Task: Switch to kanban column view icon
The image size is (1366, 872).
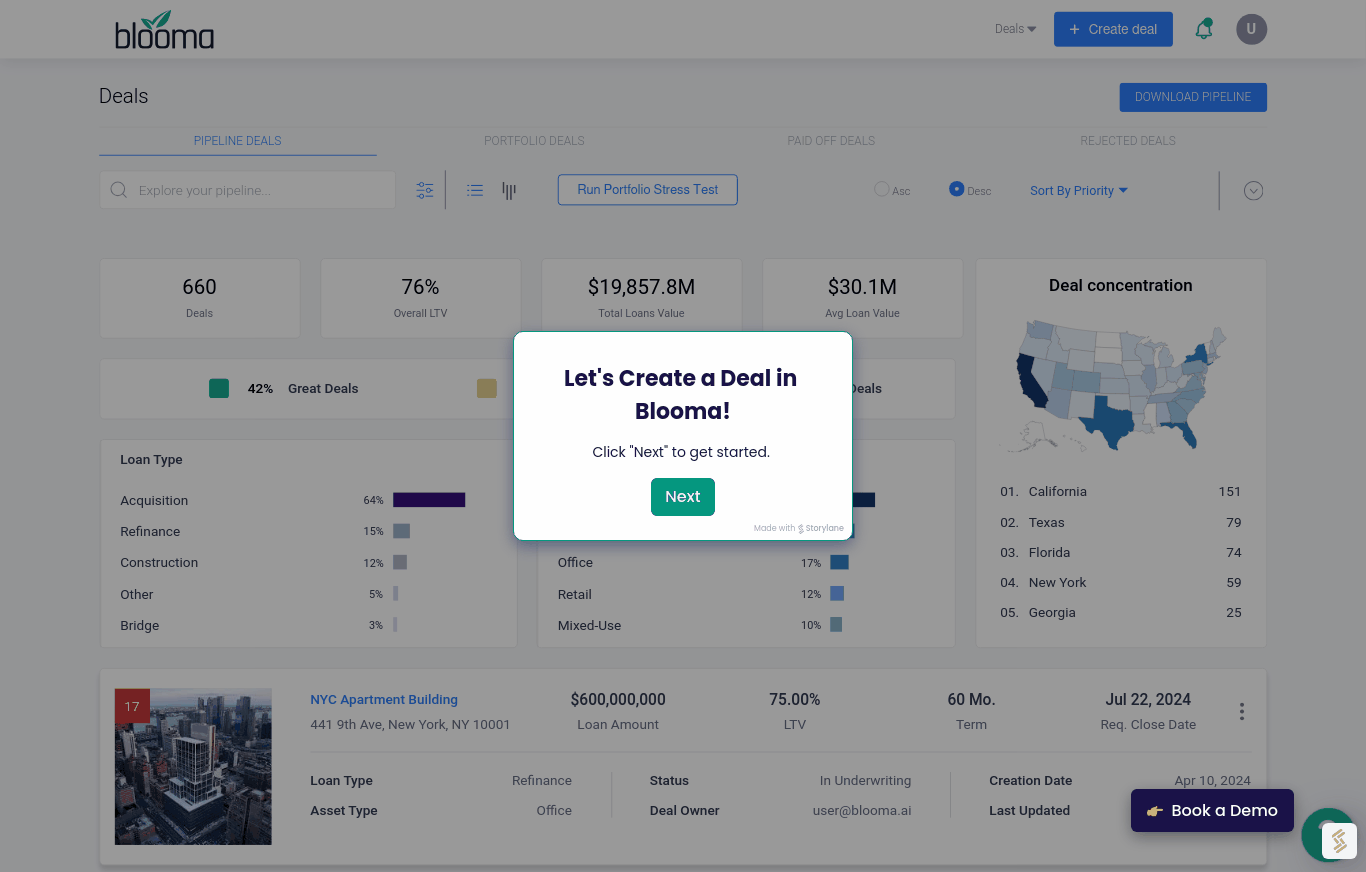Action: (509, 190)
